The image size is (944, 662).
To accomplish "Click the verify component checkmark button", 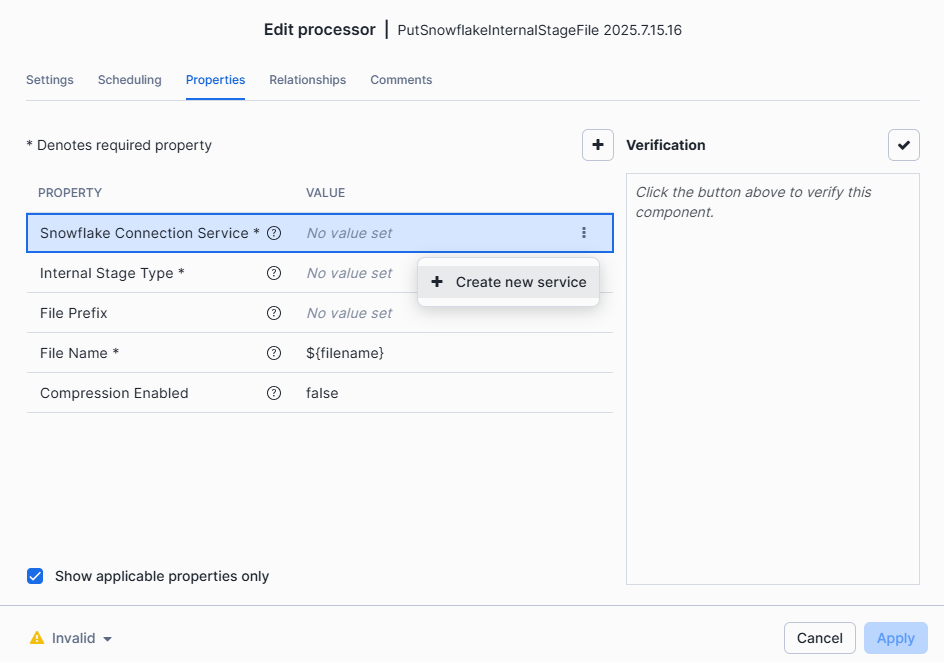I will [x=903, y=145].
